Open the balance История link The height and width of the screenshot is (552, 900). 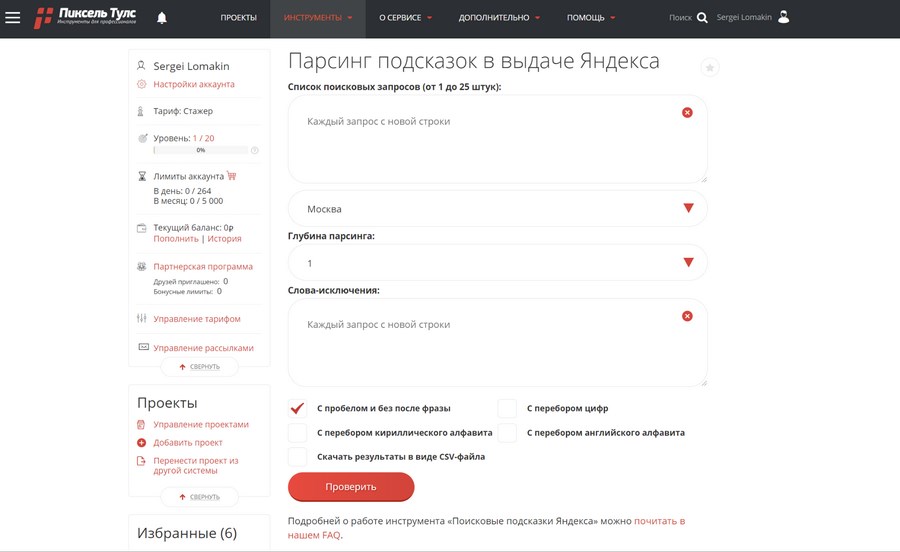[224, 239]
